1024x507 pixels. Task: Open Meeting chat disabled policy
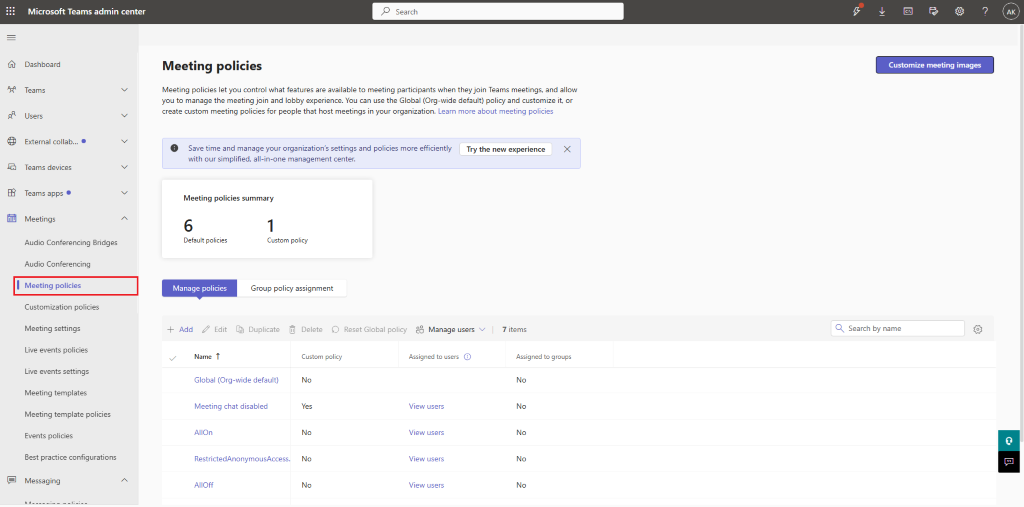(x=231, y=406)
